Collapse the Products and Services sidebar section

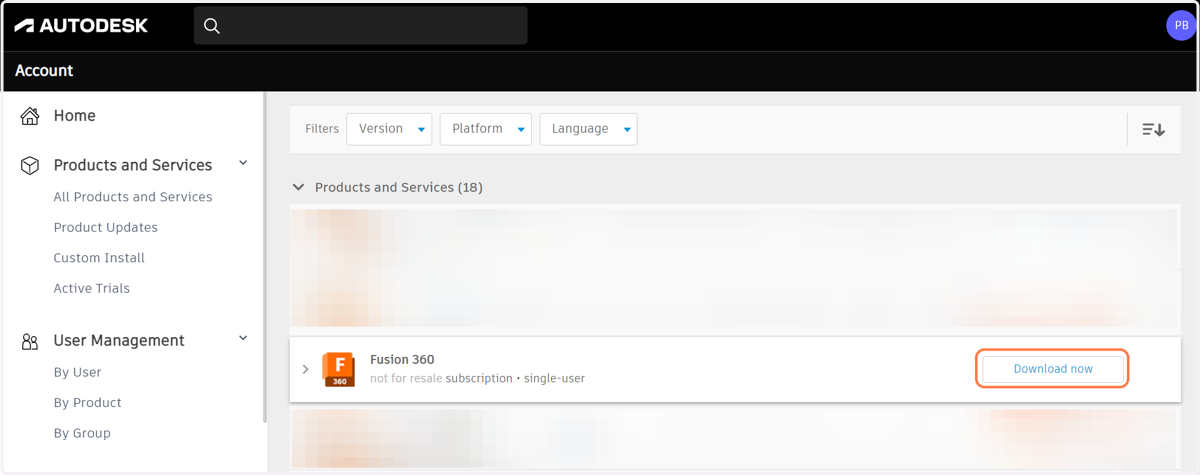[243, 164]
